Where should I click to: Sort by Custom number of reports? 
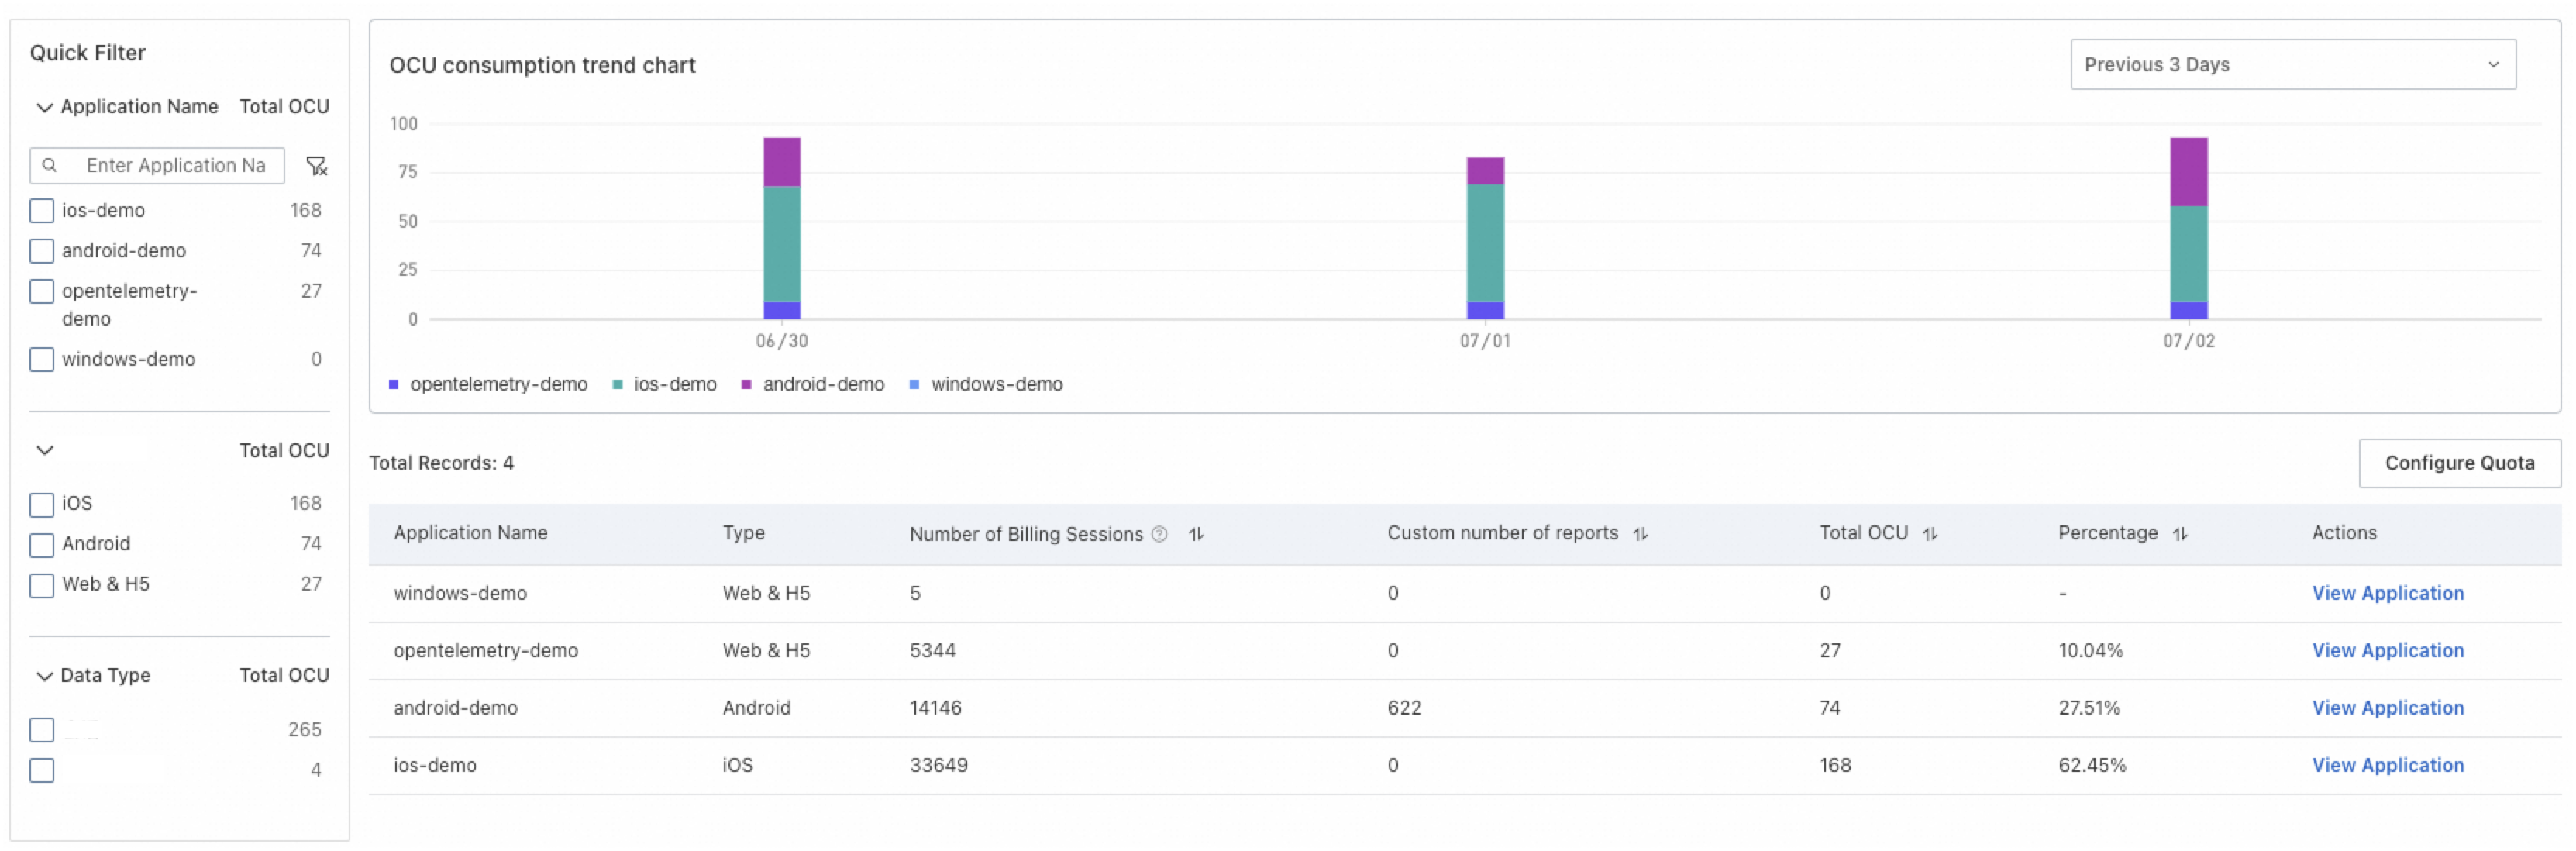[1640, 535]
